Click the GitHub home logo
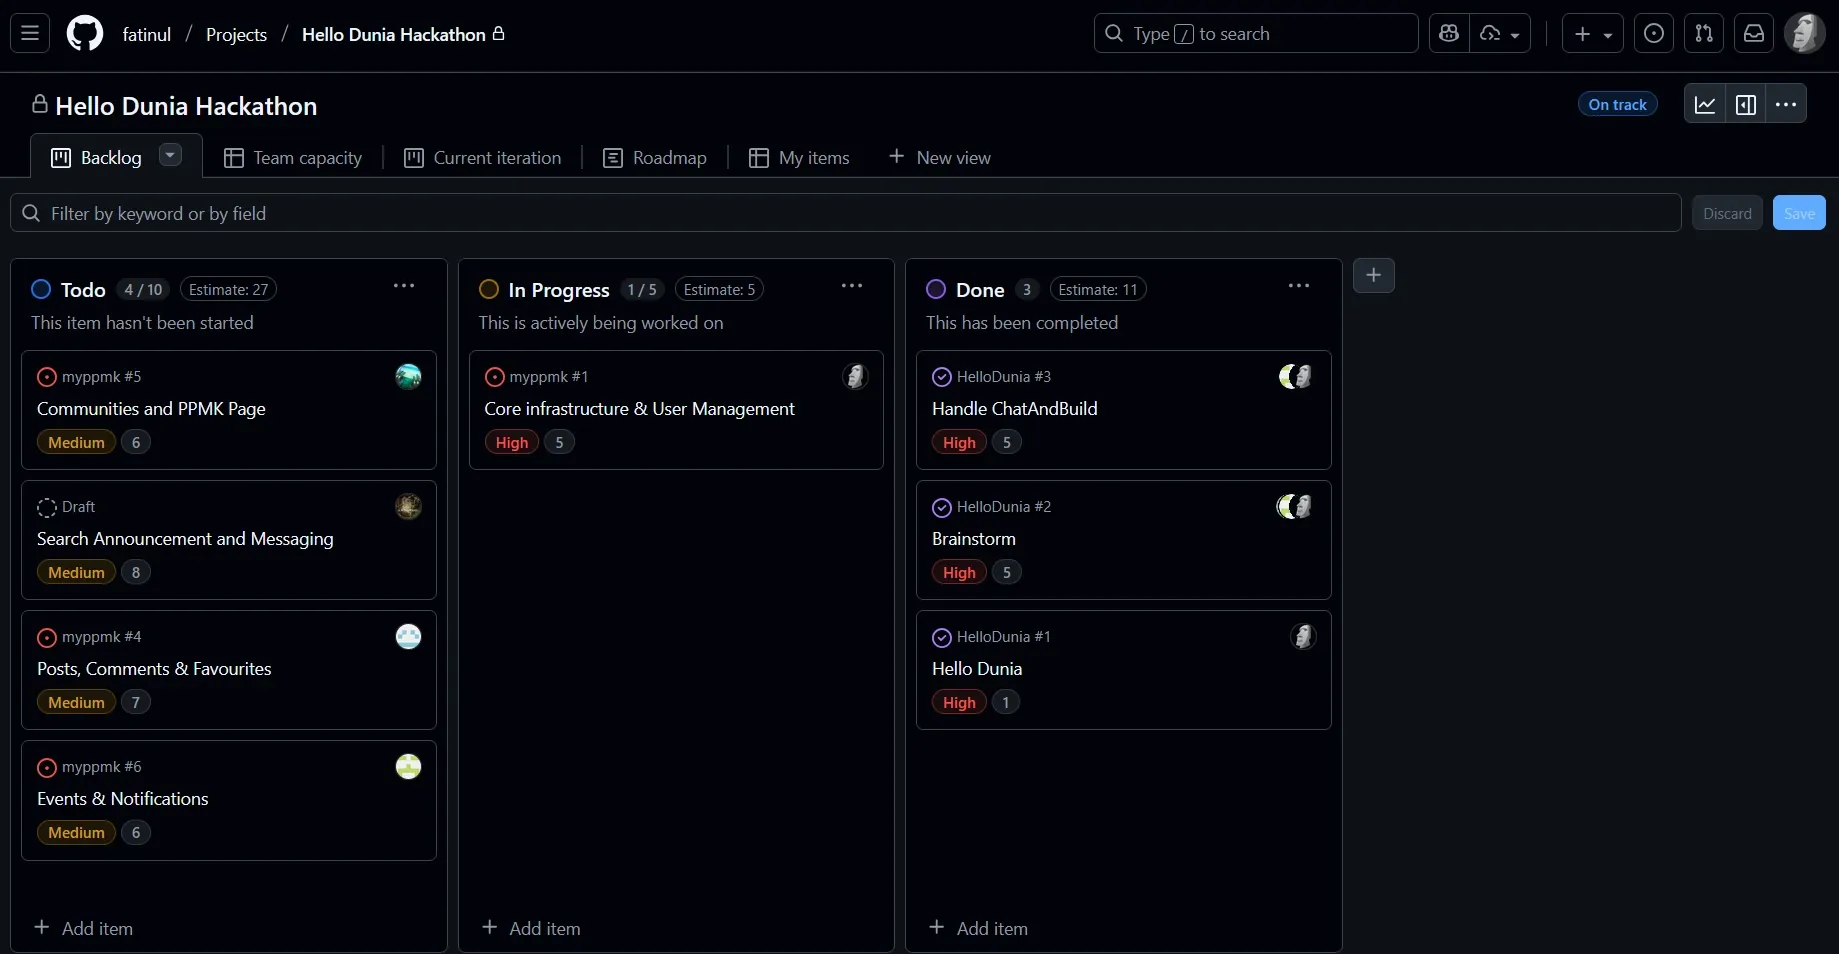Viewport: 1839px width, 954px height. point(84,33)
